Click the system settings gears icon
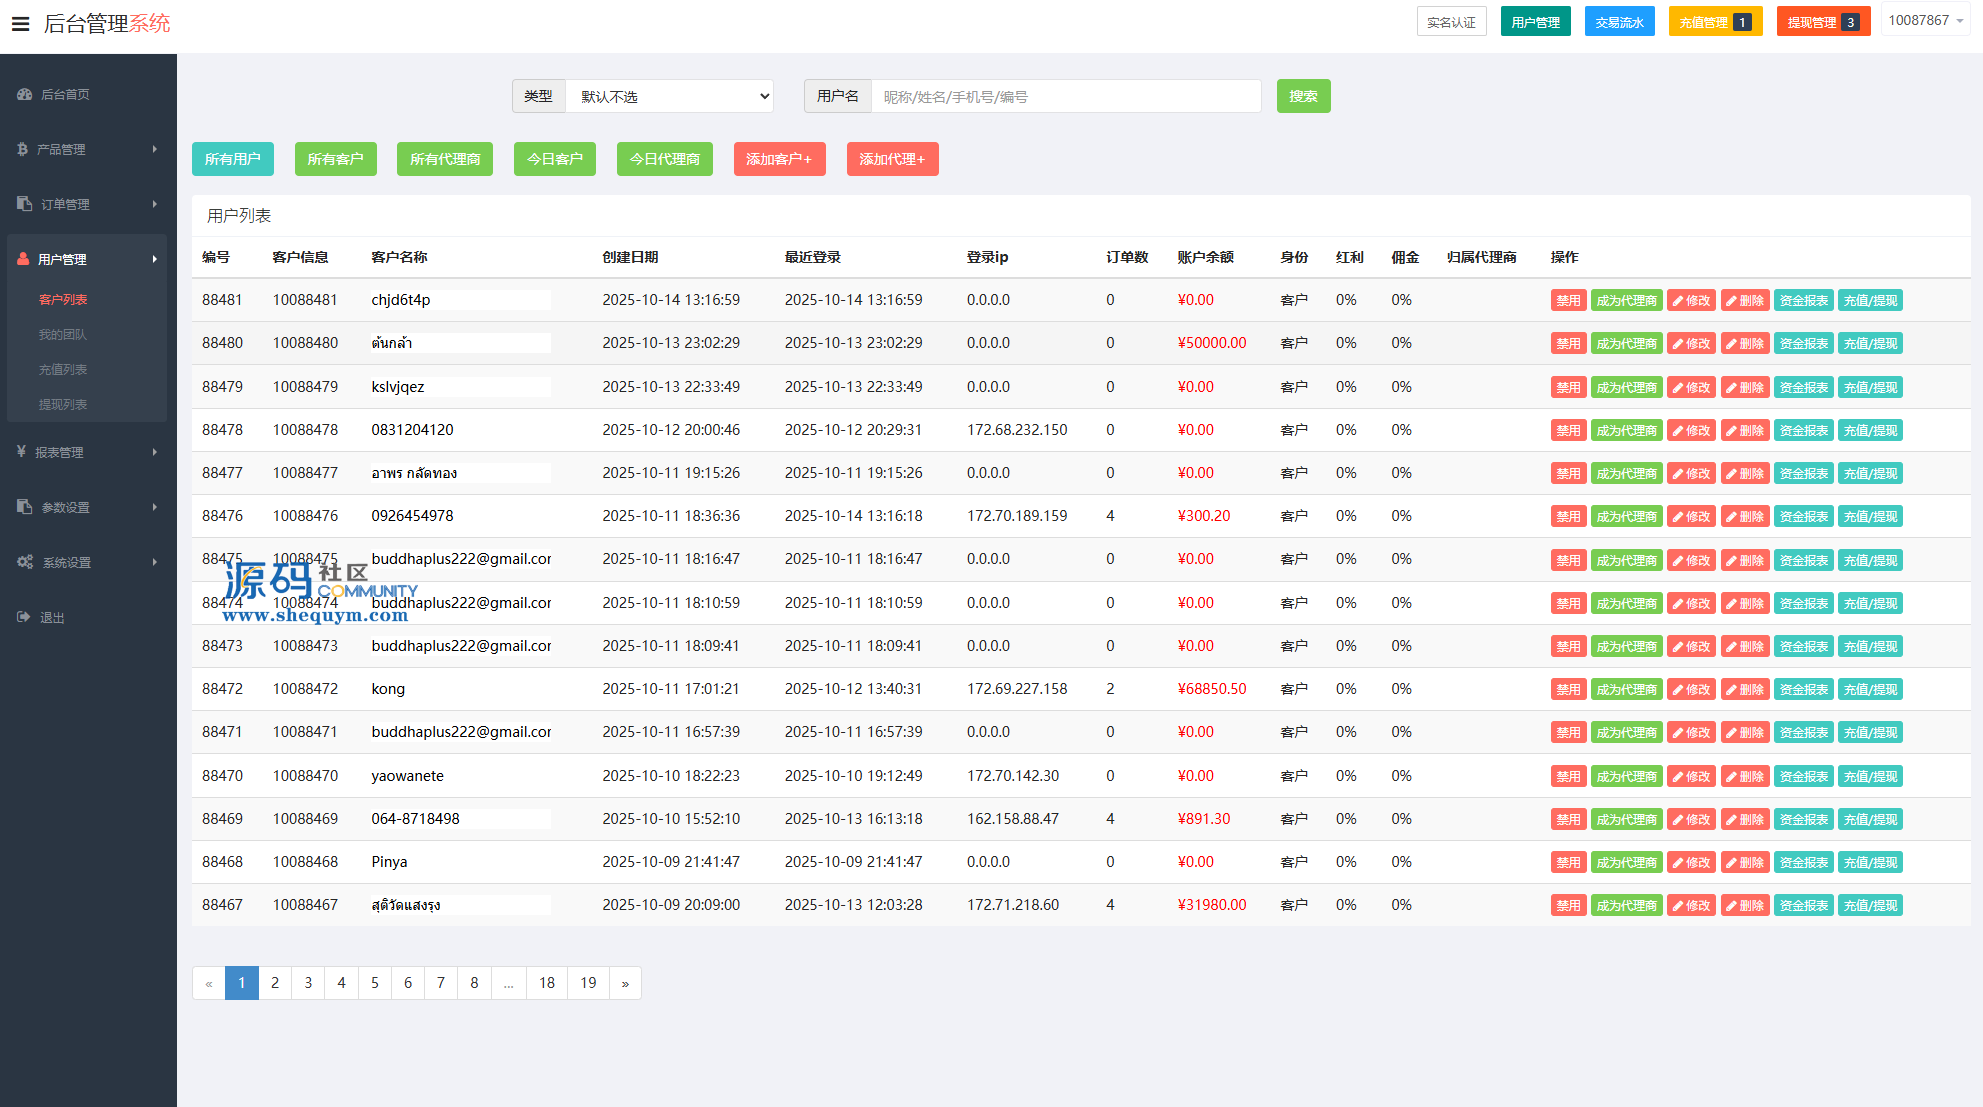 25,562
